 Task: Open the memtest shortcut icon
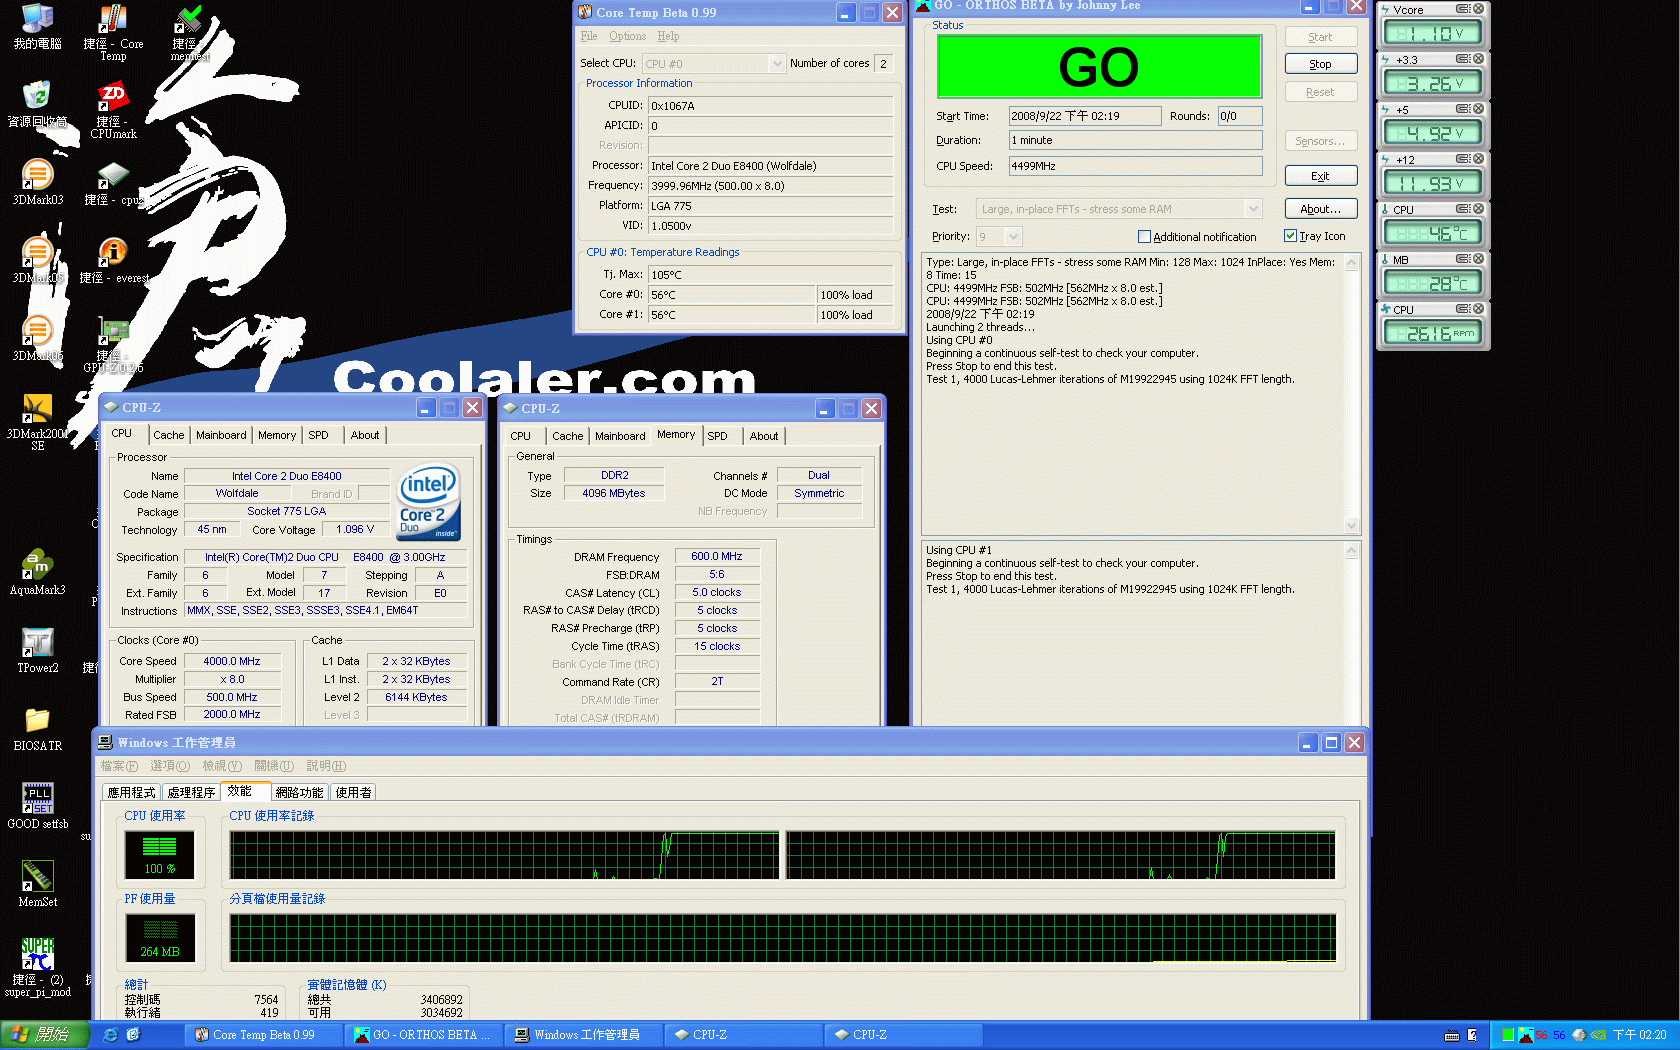point(188,33)
